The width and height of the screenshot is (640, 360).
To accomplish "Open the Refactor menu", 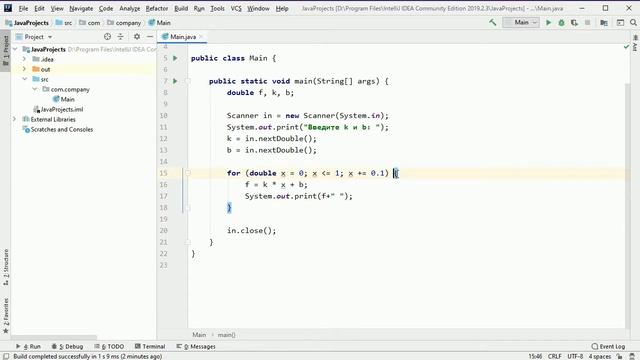I will pos(157,8).
